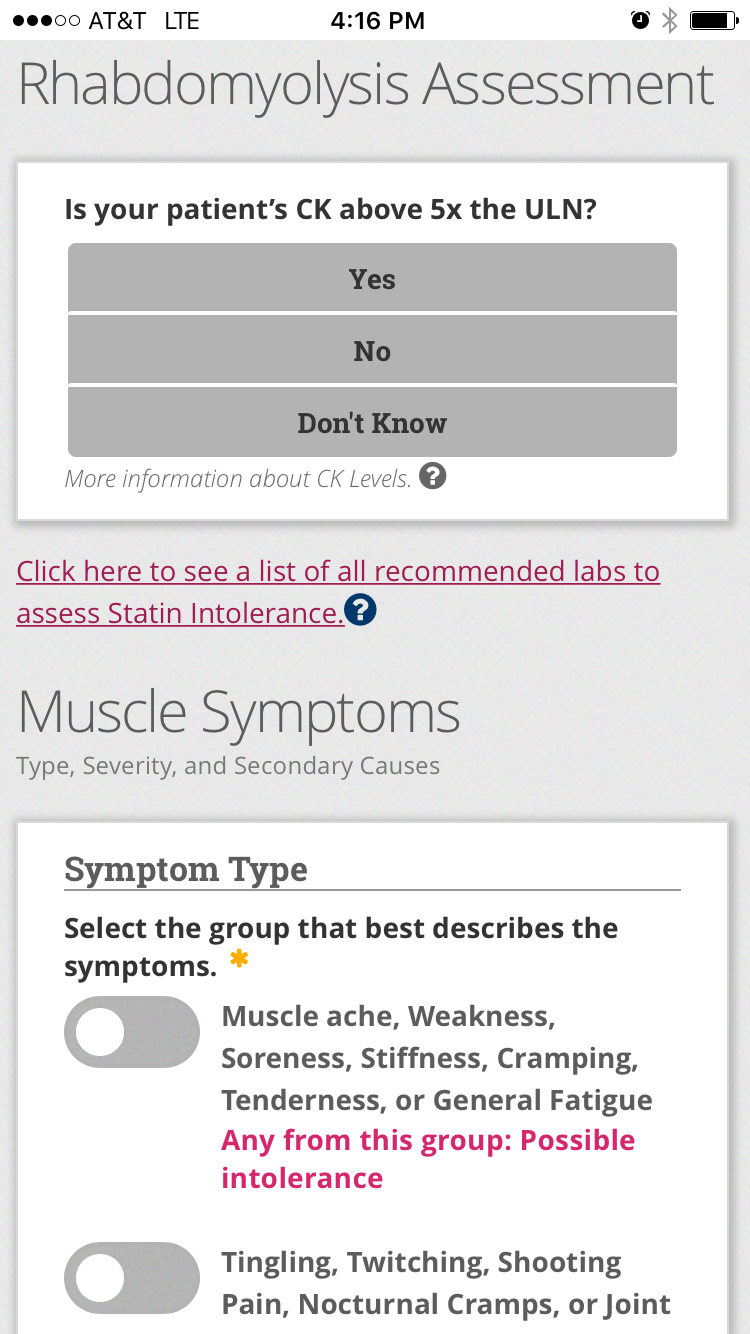Tap the Bluetooth status bar icon
Screen dimensions: 750x1334
(x=670, y=20)
